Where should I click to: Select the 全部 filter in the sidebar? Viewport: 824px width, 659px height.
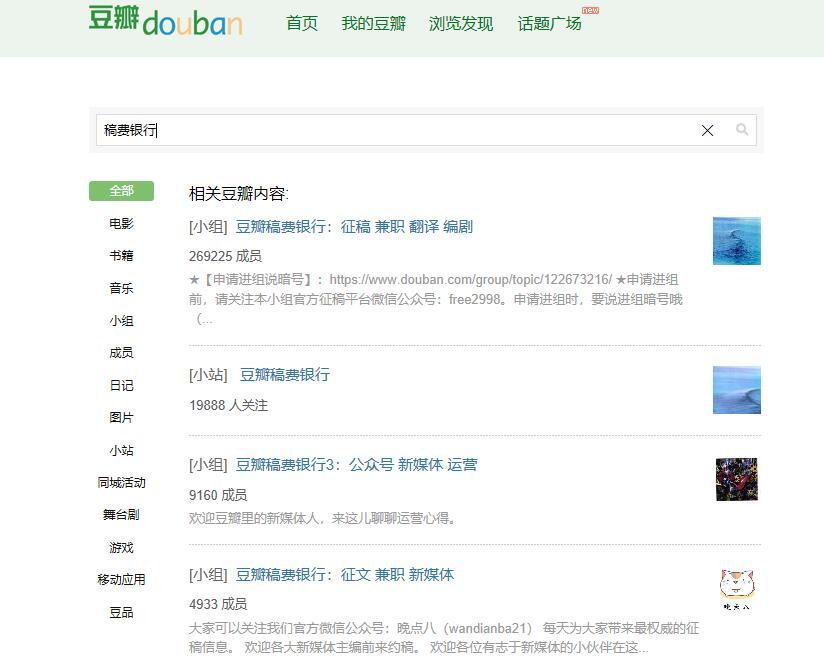coord(121,190)
